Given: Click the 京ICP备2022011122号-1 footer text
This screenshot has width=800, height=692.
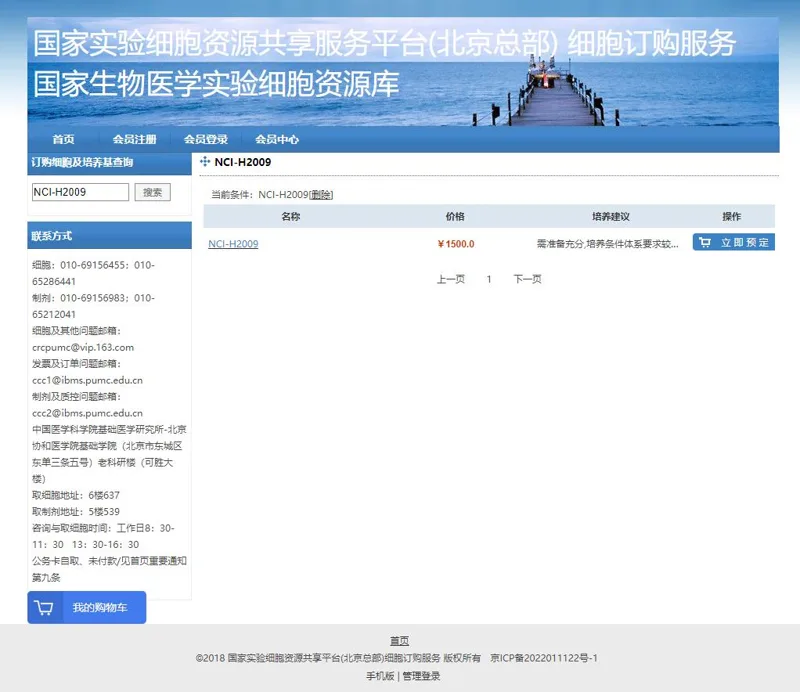Looking at the screenshot, I should pos(544,658).
